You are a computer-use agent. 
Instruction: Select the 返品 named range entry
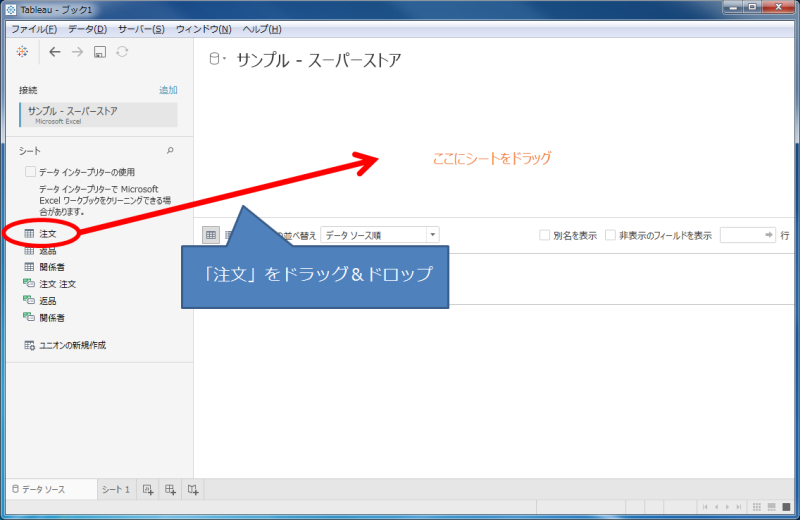click(40, 301)
